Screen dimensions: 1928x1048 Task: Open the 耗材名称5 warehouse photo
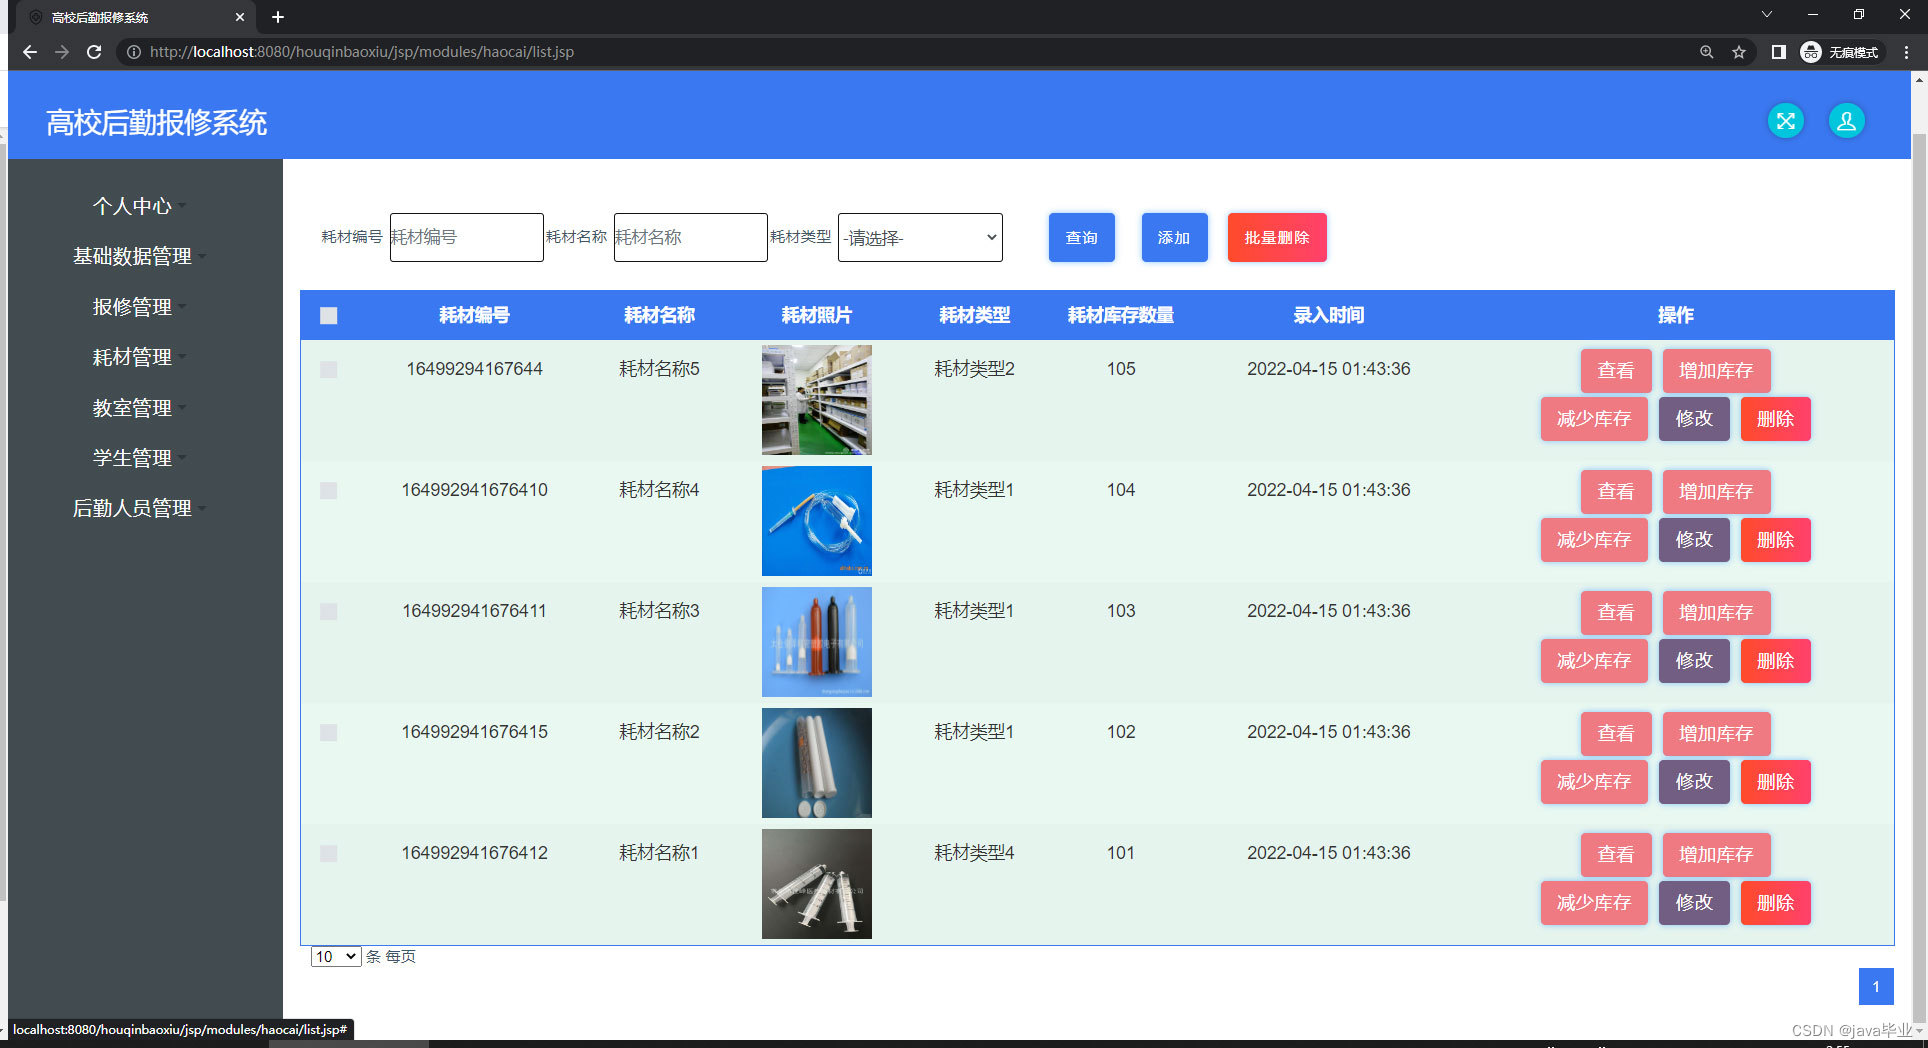(817, 400)
